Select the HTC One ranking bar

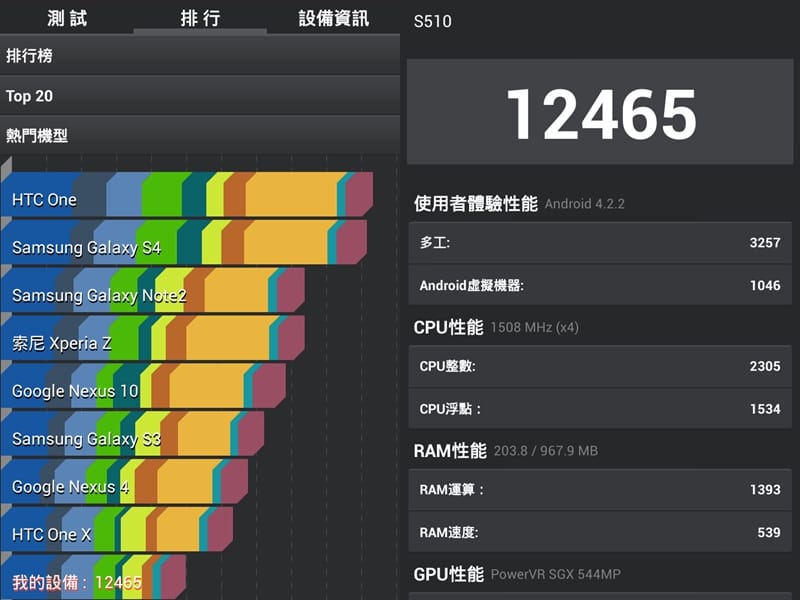tap(187, 194)
